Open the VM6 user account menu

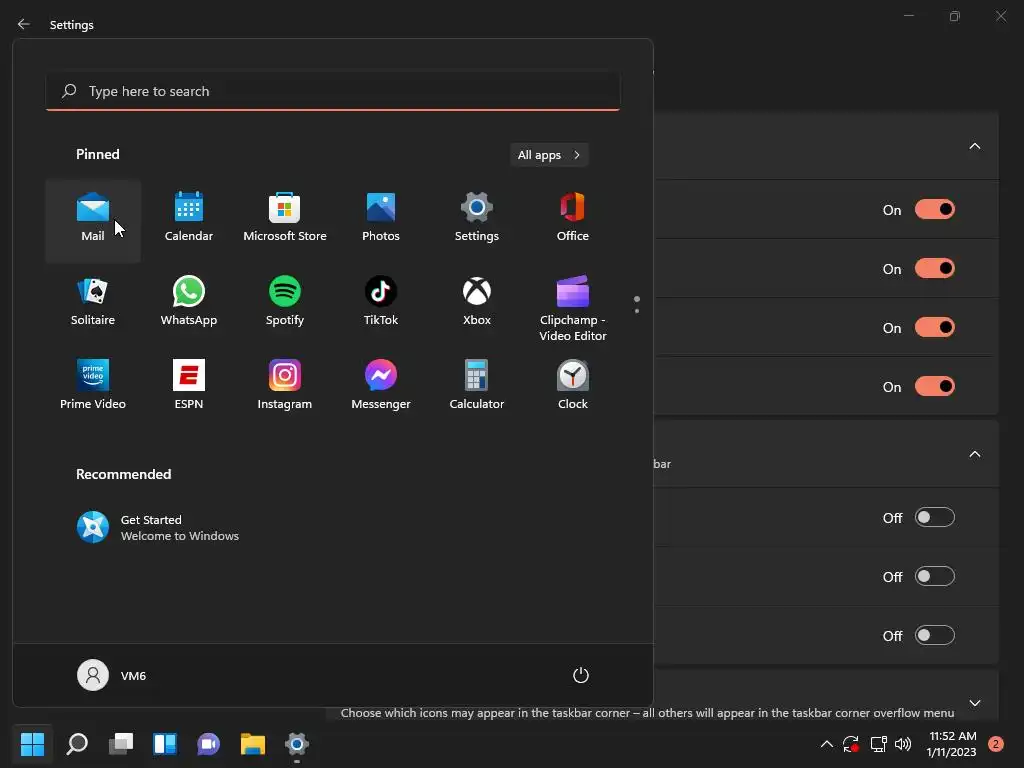click(112, 675)
